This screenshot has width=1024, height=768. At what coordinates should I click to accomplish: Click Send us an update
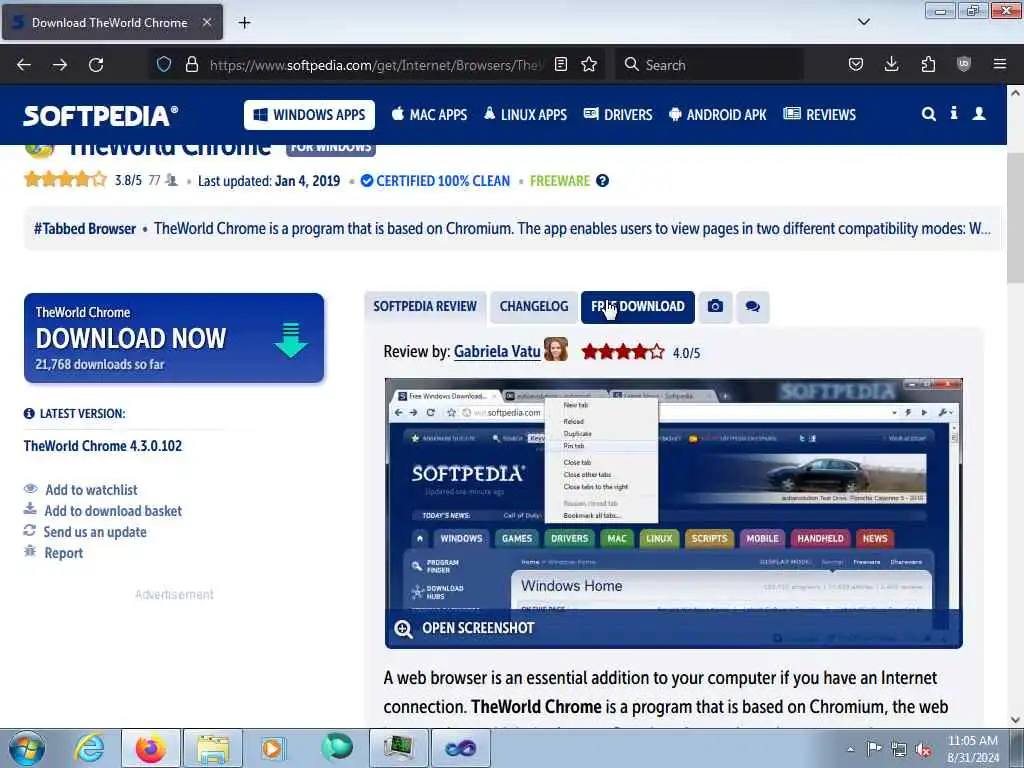(x=95, y=532)
